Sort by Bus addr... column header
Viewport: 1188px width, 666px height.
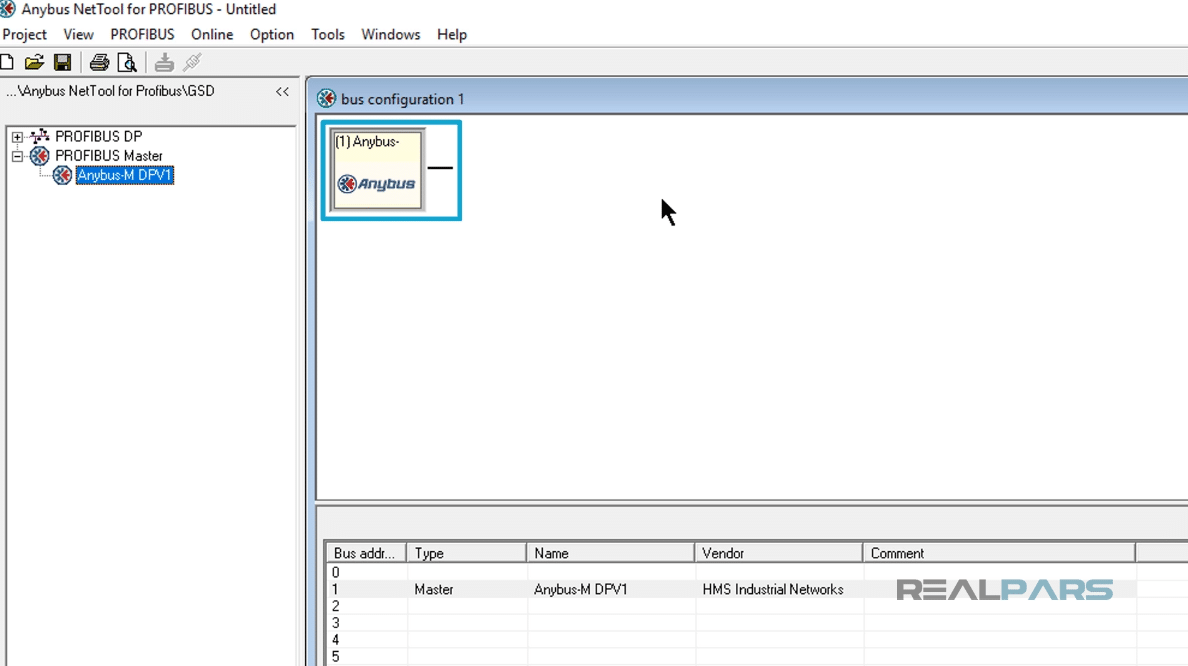coord(366,553)
